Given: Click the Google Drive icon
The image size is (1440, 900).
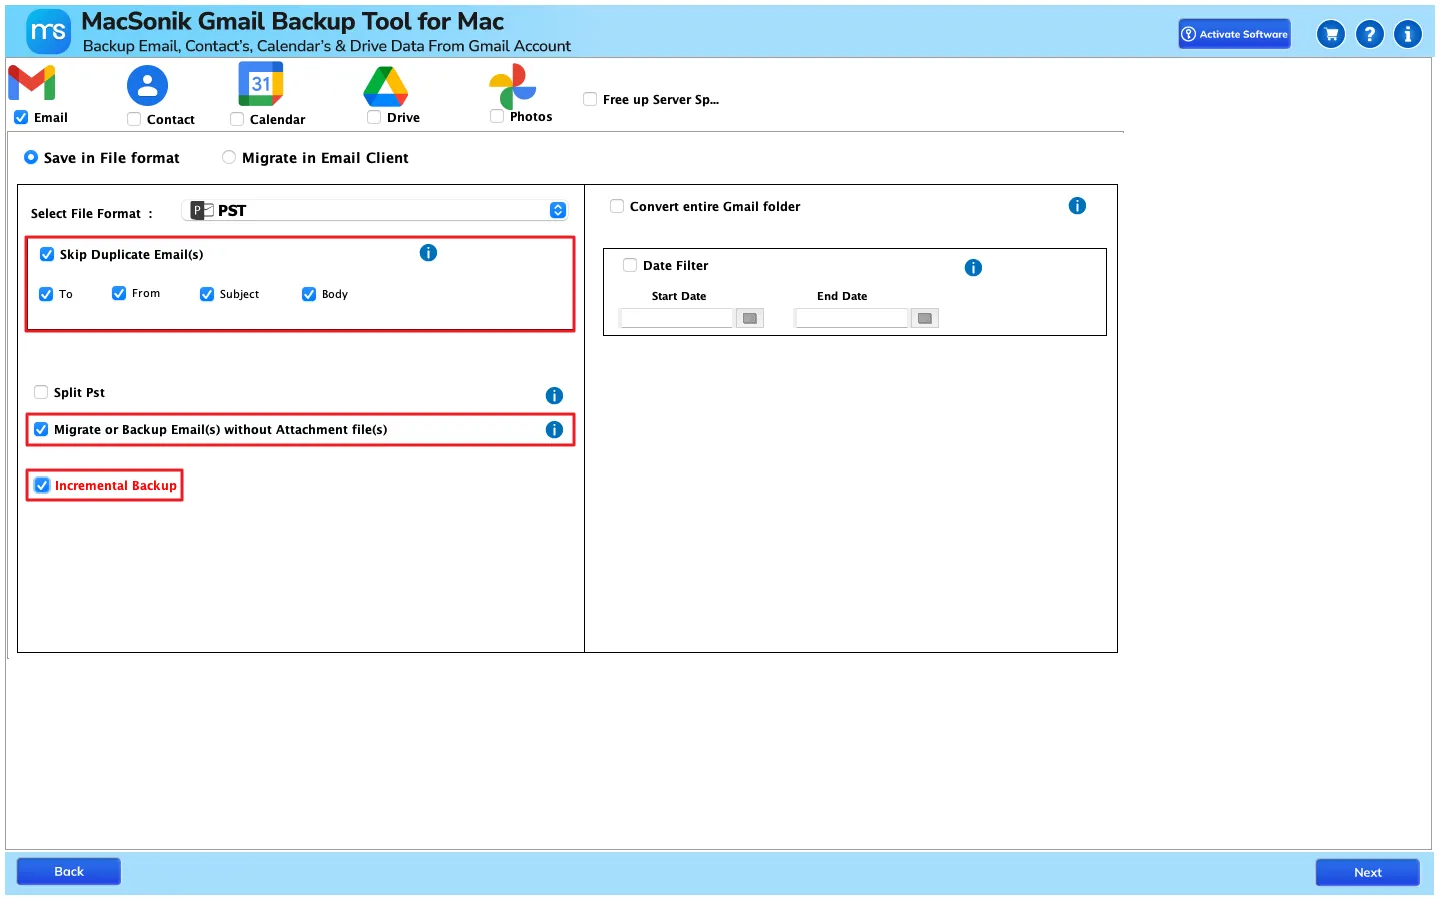Looking at the screenshot, I should point(386,86).
